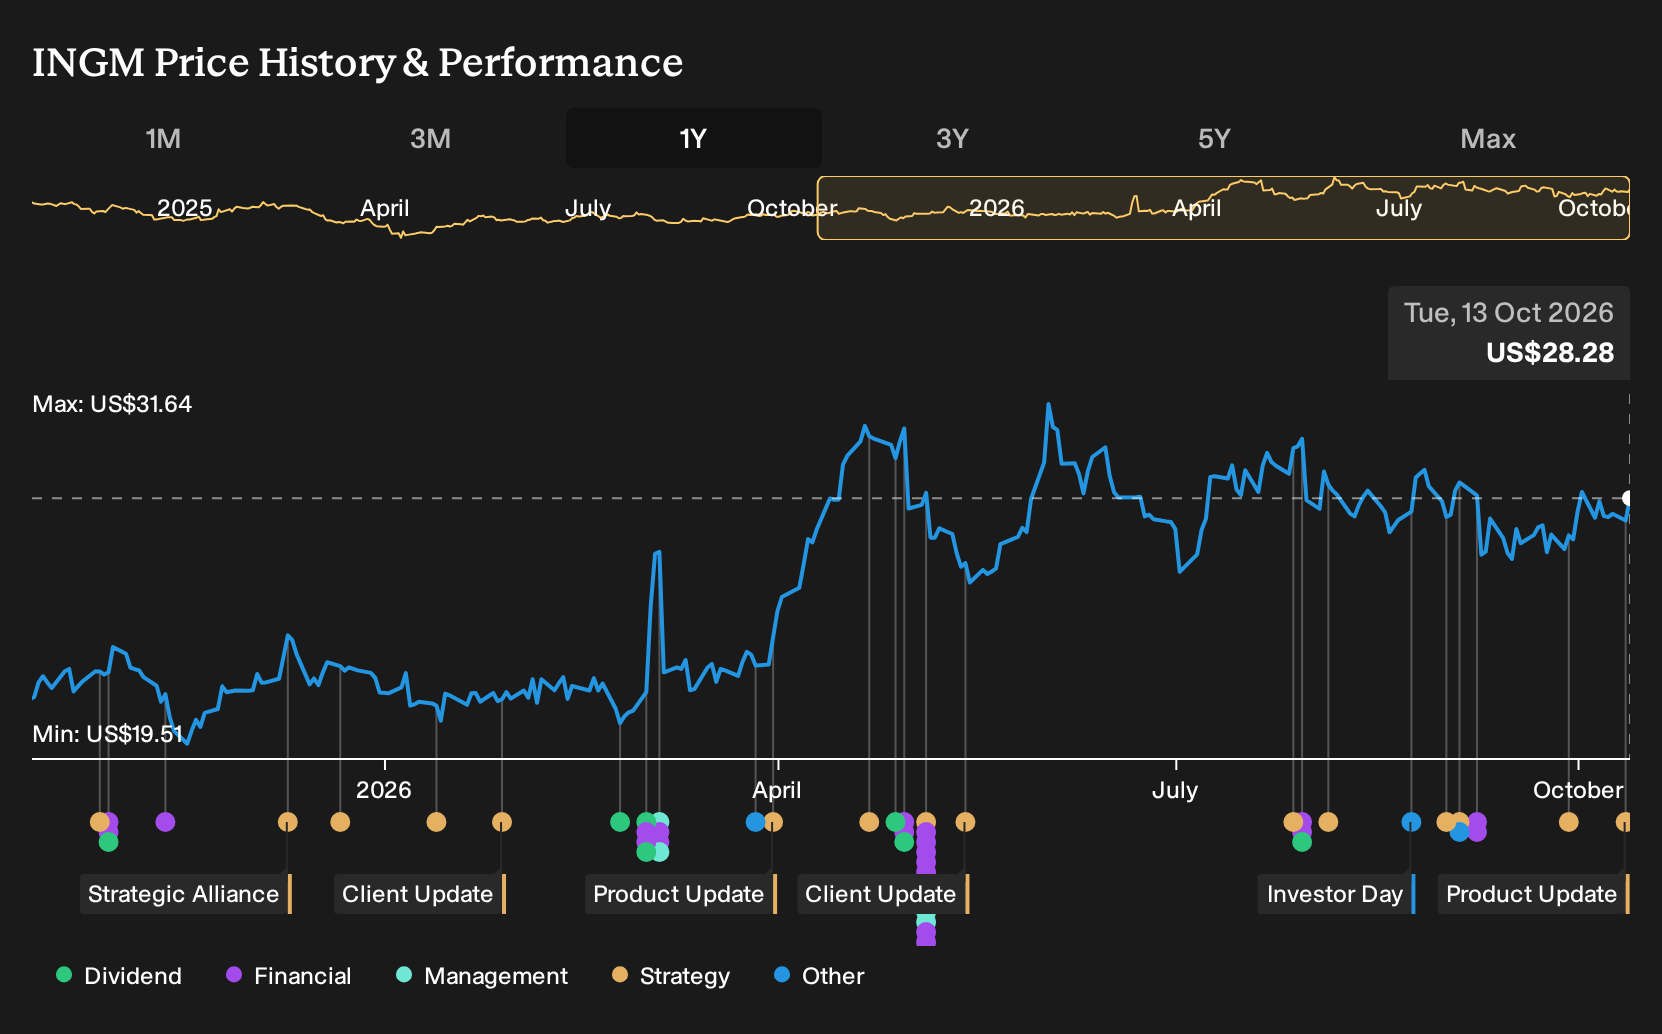Switch chart range to 3Y

click(x=952, y=138)
